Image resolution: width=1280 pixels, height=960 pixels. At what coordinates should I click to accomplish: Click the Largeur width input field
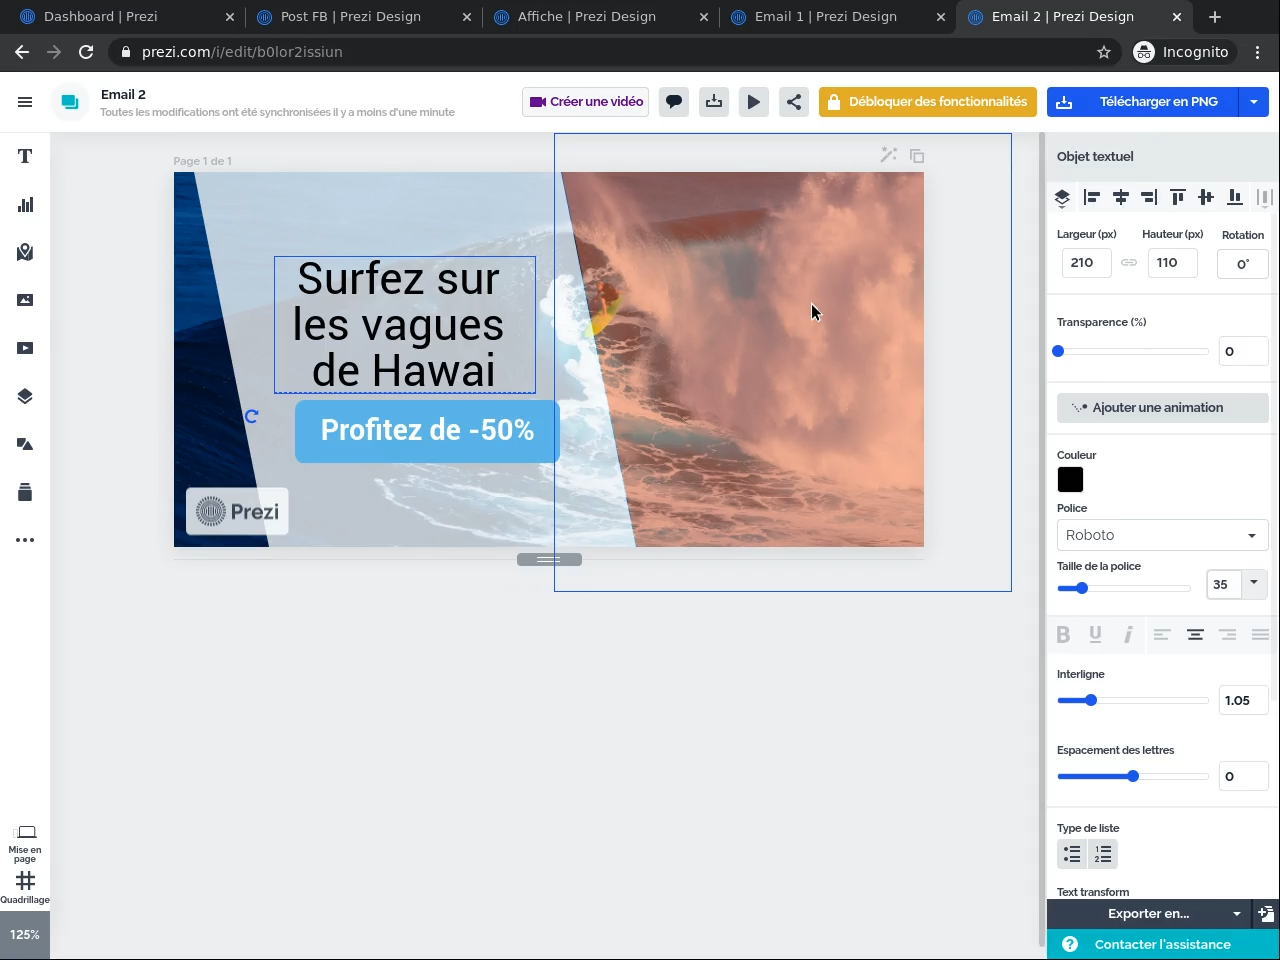pyautogui.click(x=1086, y=263)
